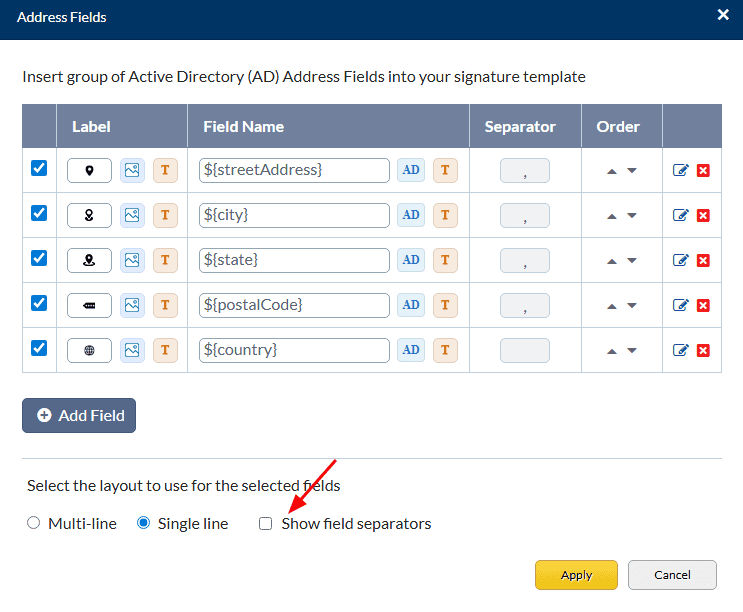The image size is (743, 612).
Task: Click the text T icon beside ${state} field
Action: [x=445, y=260]
